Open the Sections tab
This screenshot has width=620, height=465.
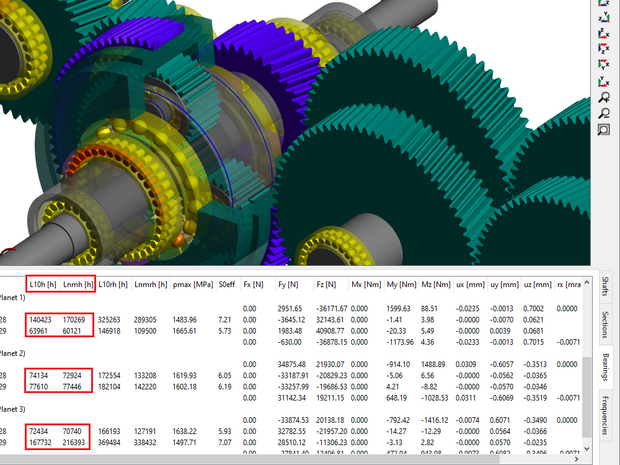tap(606, 326)
